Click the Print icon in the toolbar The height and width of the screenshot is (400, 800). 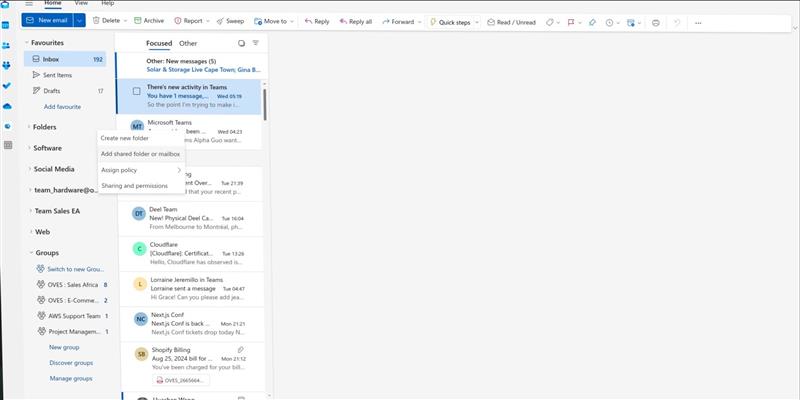click(656, 22)
